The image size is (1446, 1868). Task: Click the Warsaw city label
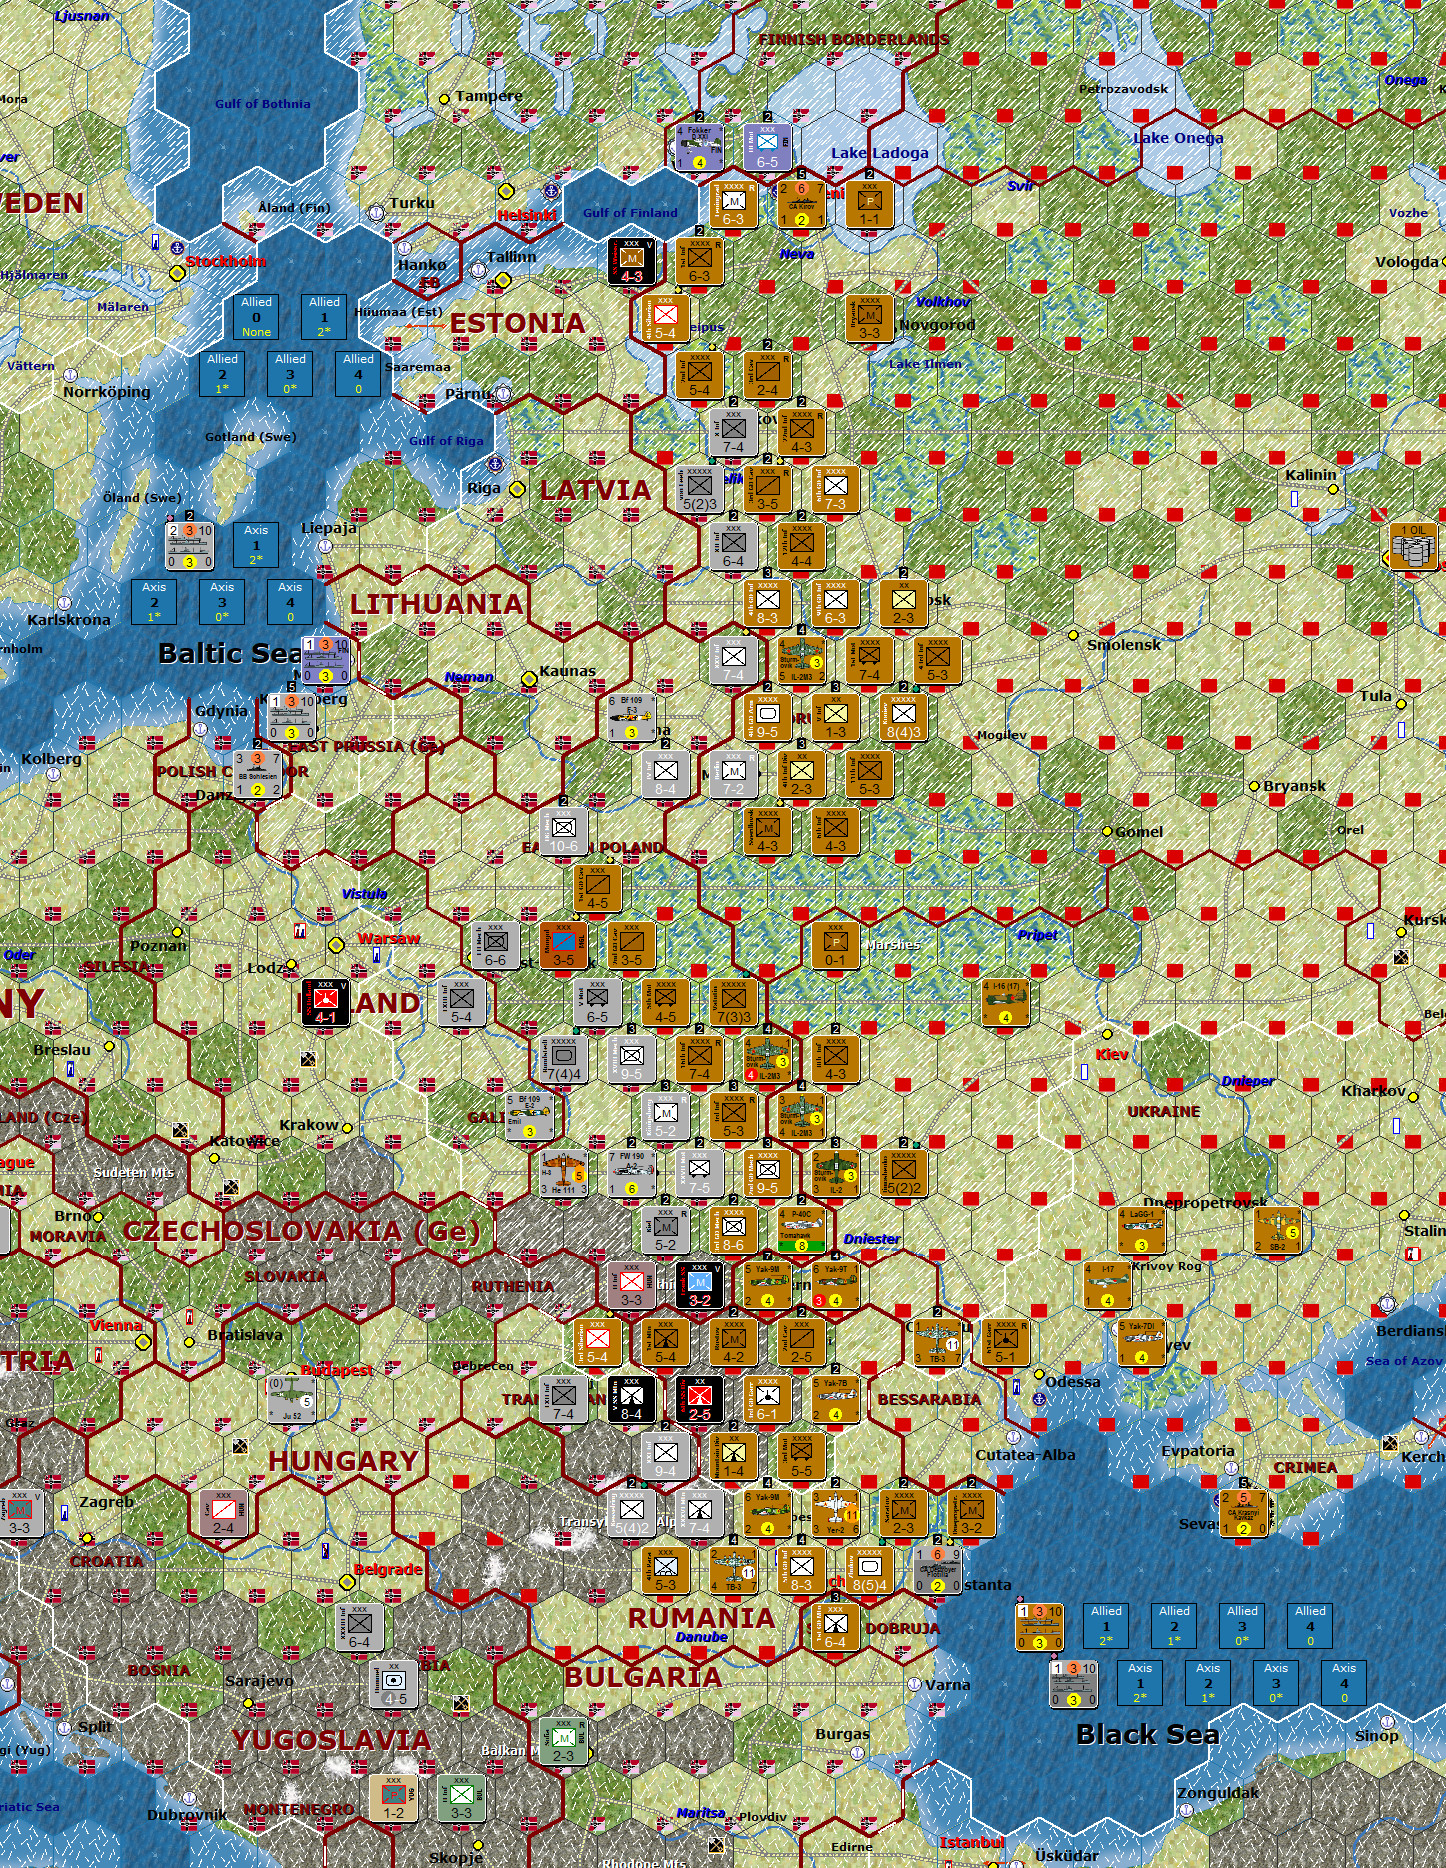pos(389,938)
